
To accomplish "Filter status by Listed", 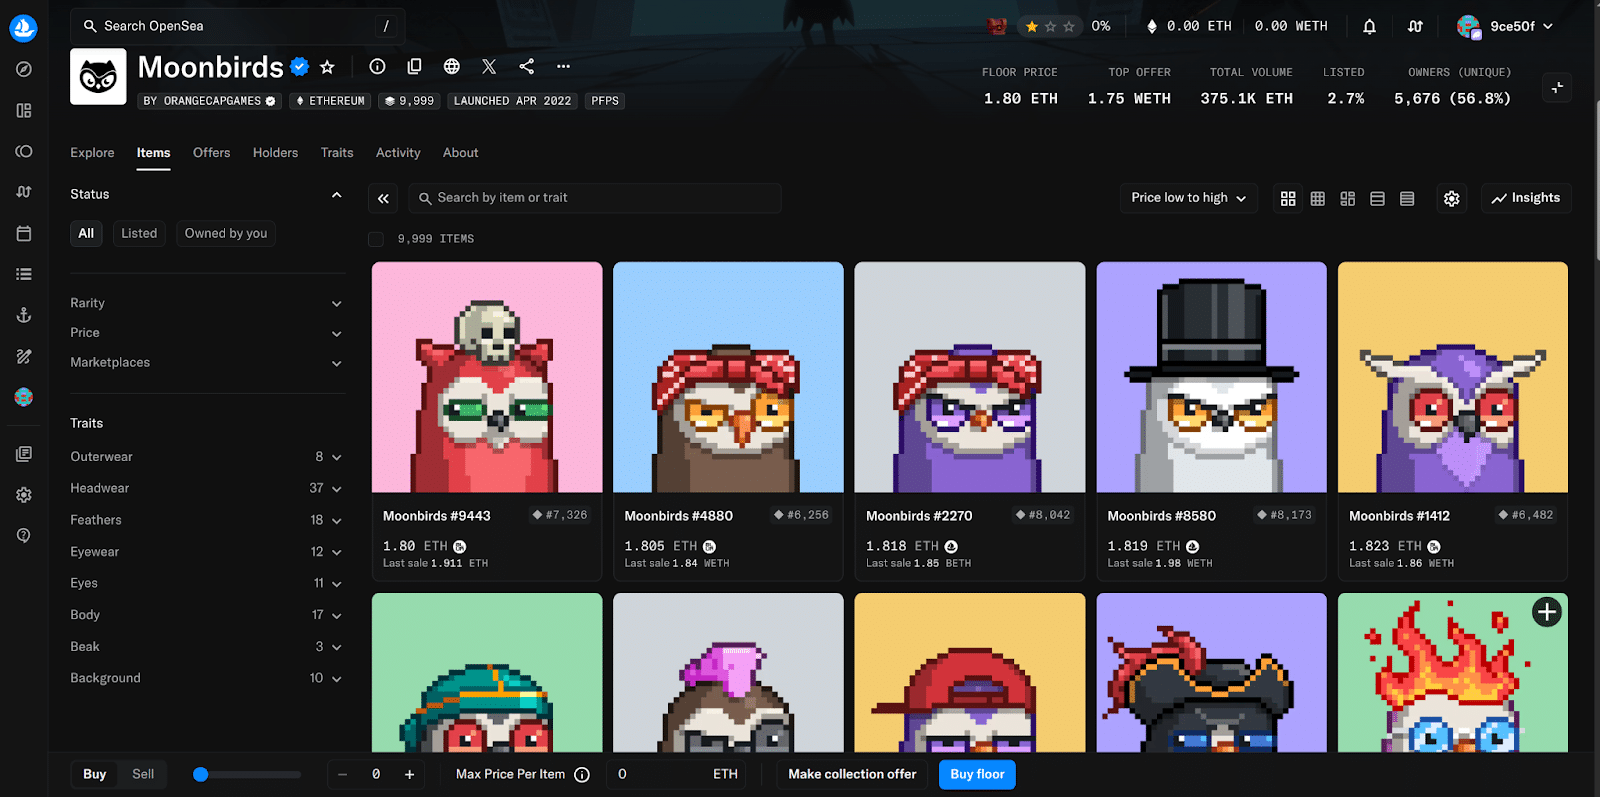I will click(139, 233).
